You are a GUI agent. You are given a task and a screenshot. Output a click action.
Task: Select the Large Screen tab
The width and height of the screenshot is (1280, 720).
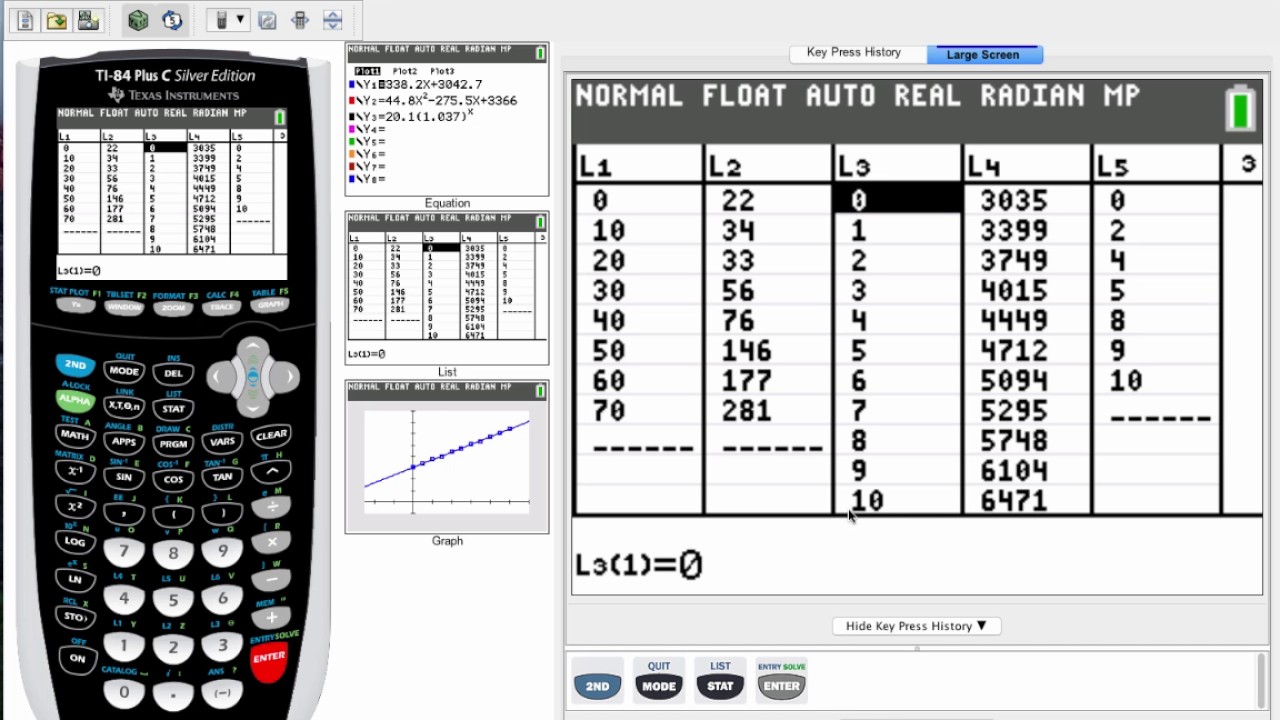point(984,54)
